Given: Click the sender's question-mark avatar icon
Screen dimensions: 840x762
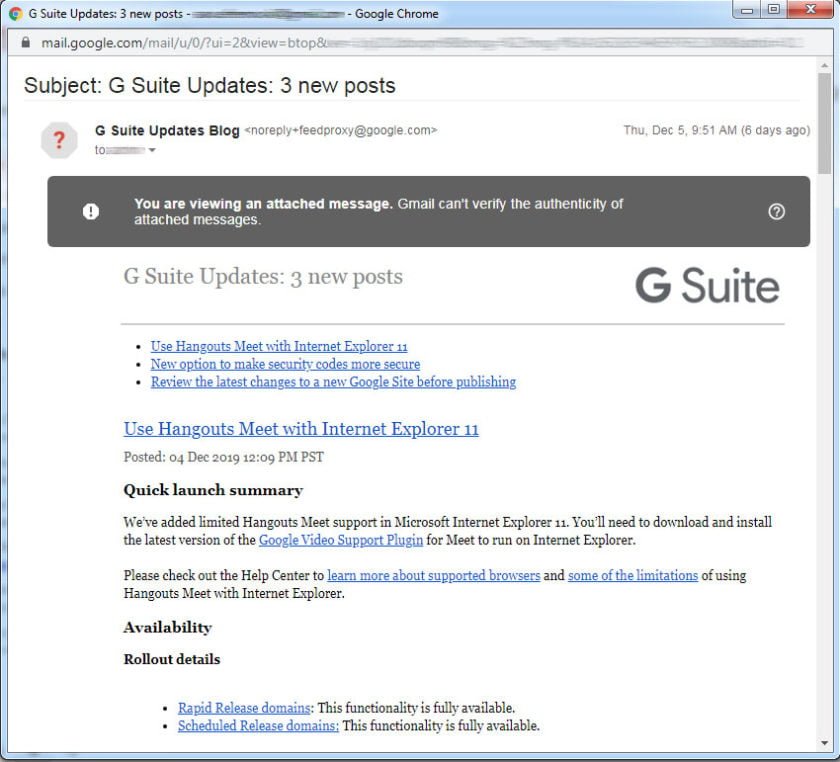Looking at the screenshot, I should click(x=59, y=140).
